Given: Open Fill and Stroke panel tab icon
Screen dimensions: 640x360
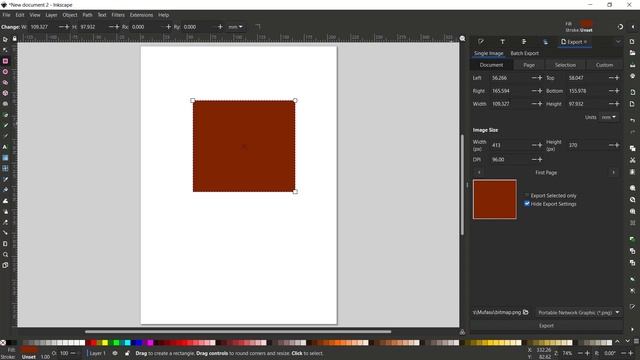Looking at the screenshot, I should (481, 42).
